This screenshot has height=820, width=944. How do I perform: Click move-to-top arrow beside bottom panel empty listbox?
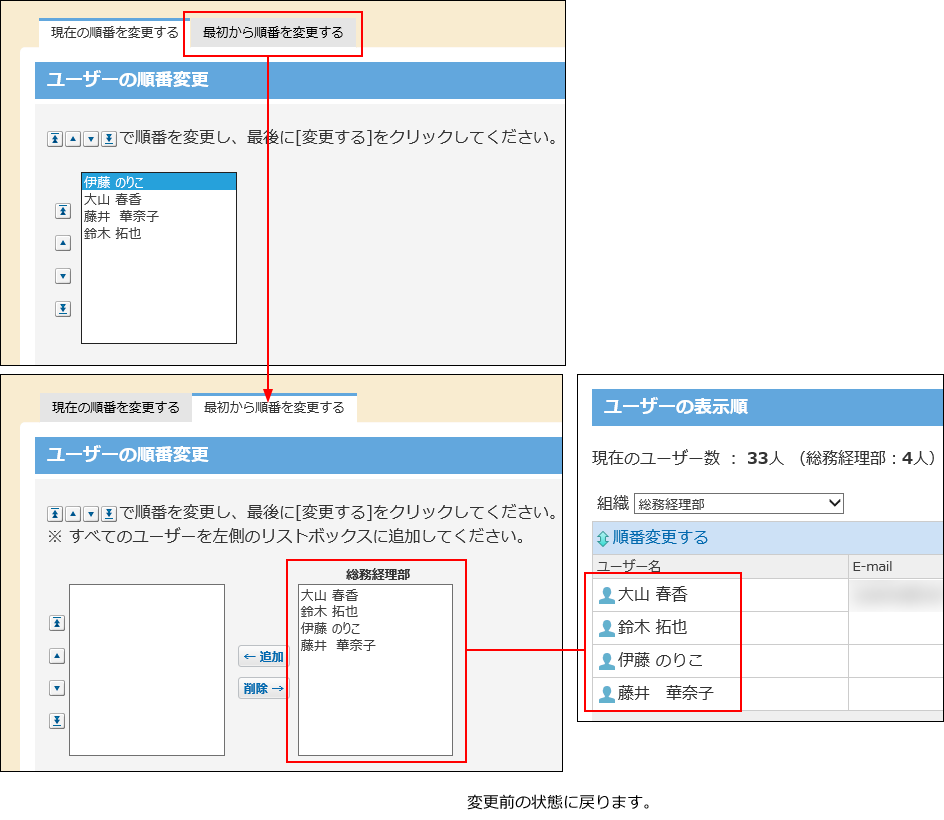(57, 623)
